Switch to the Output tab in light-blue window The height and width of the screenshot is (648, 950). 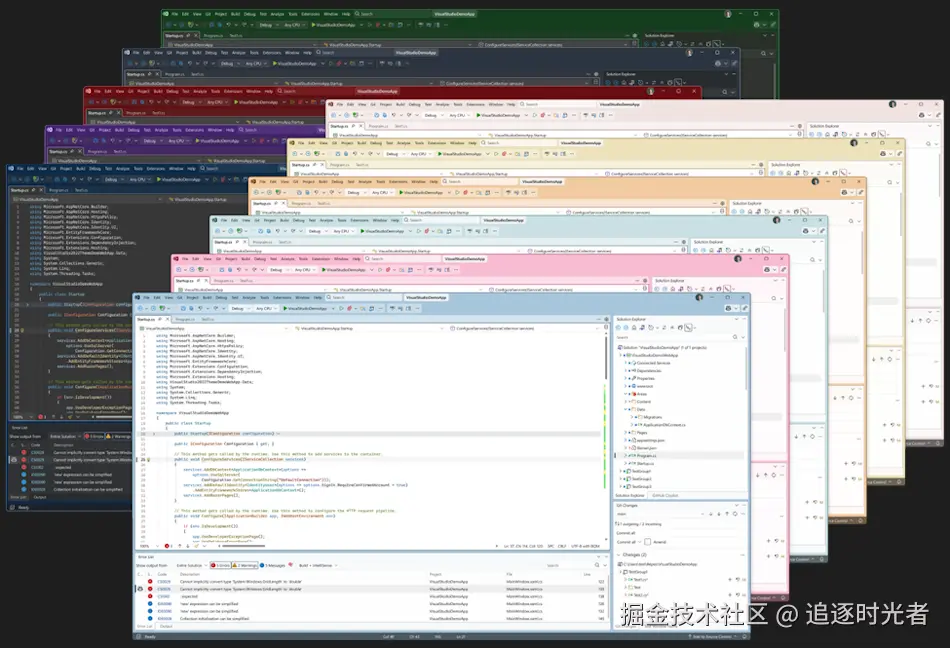pyautogui.click(x=166, y=626)
